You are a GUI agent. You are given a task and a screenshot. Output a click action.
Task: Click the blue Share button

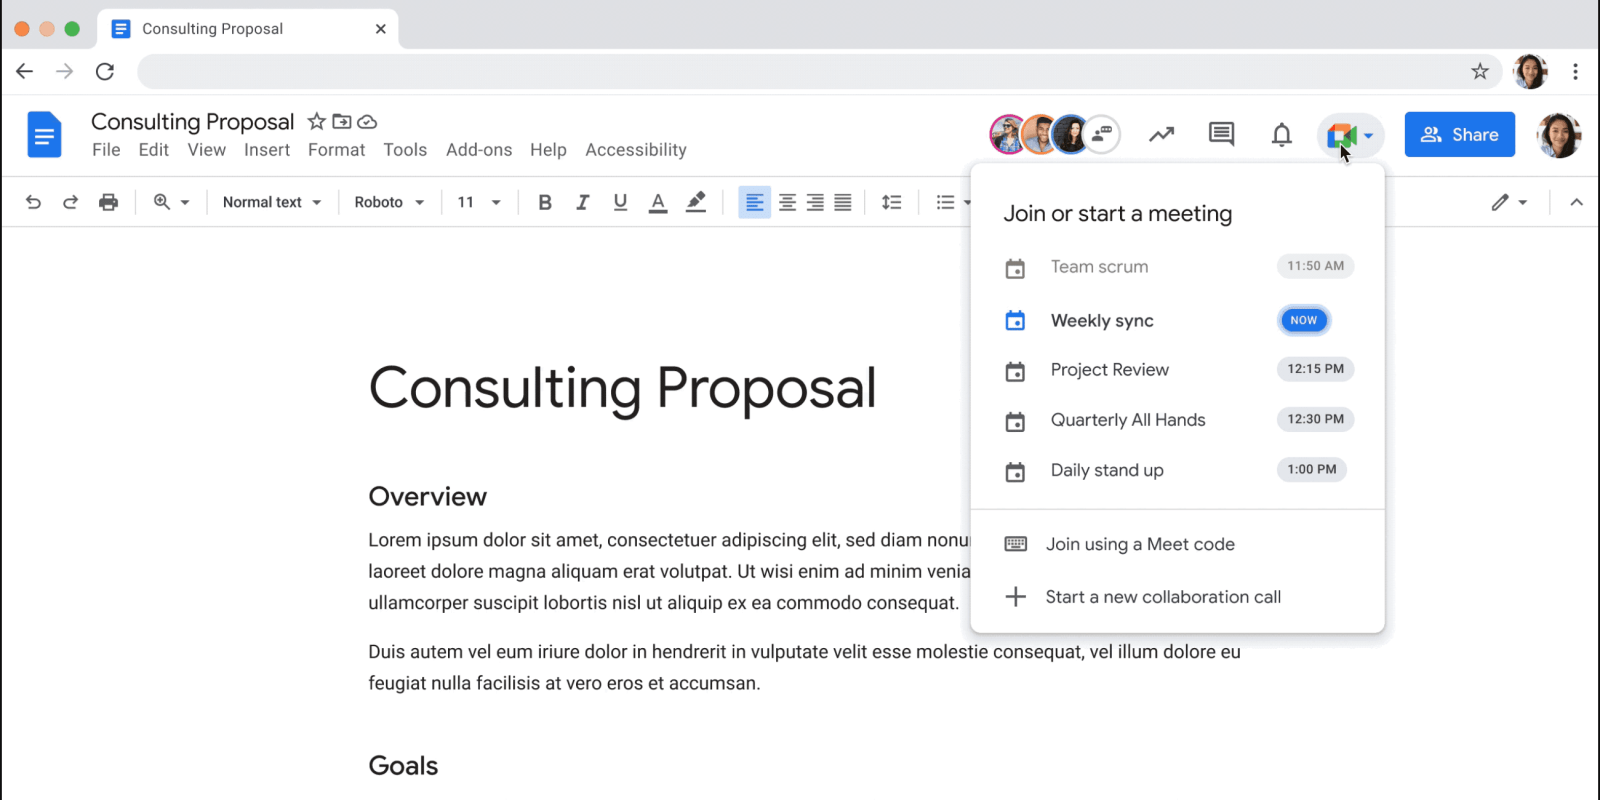[x=1459, y=135]
